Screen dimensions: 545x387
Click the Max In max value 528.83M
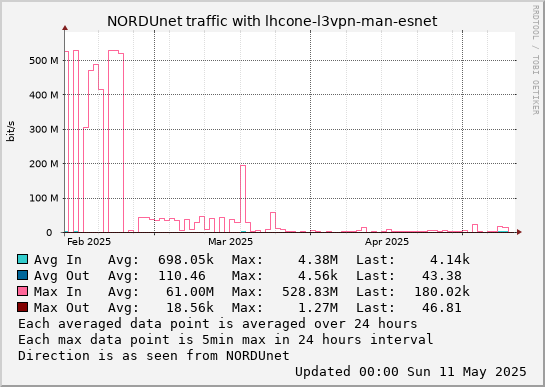click(310, 292)
